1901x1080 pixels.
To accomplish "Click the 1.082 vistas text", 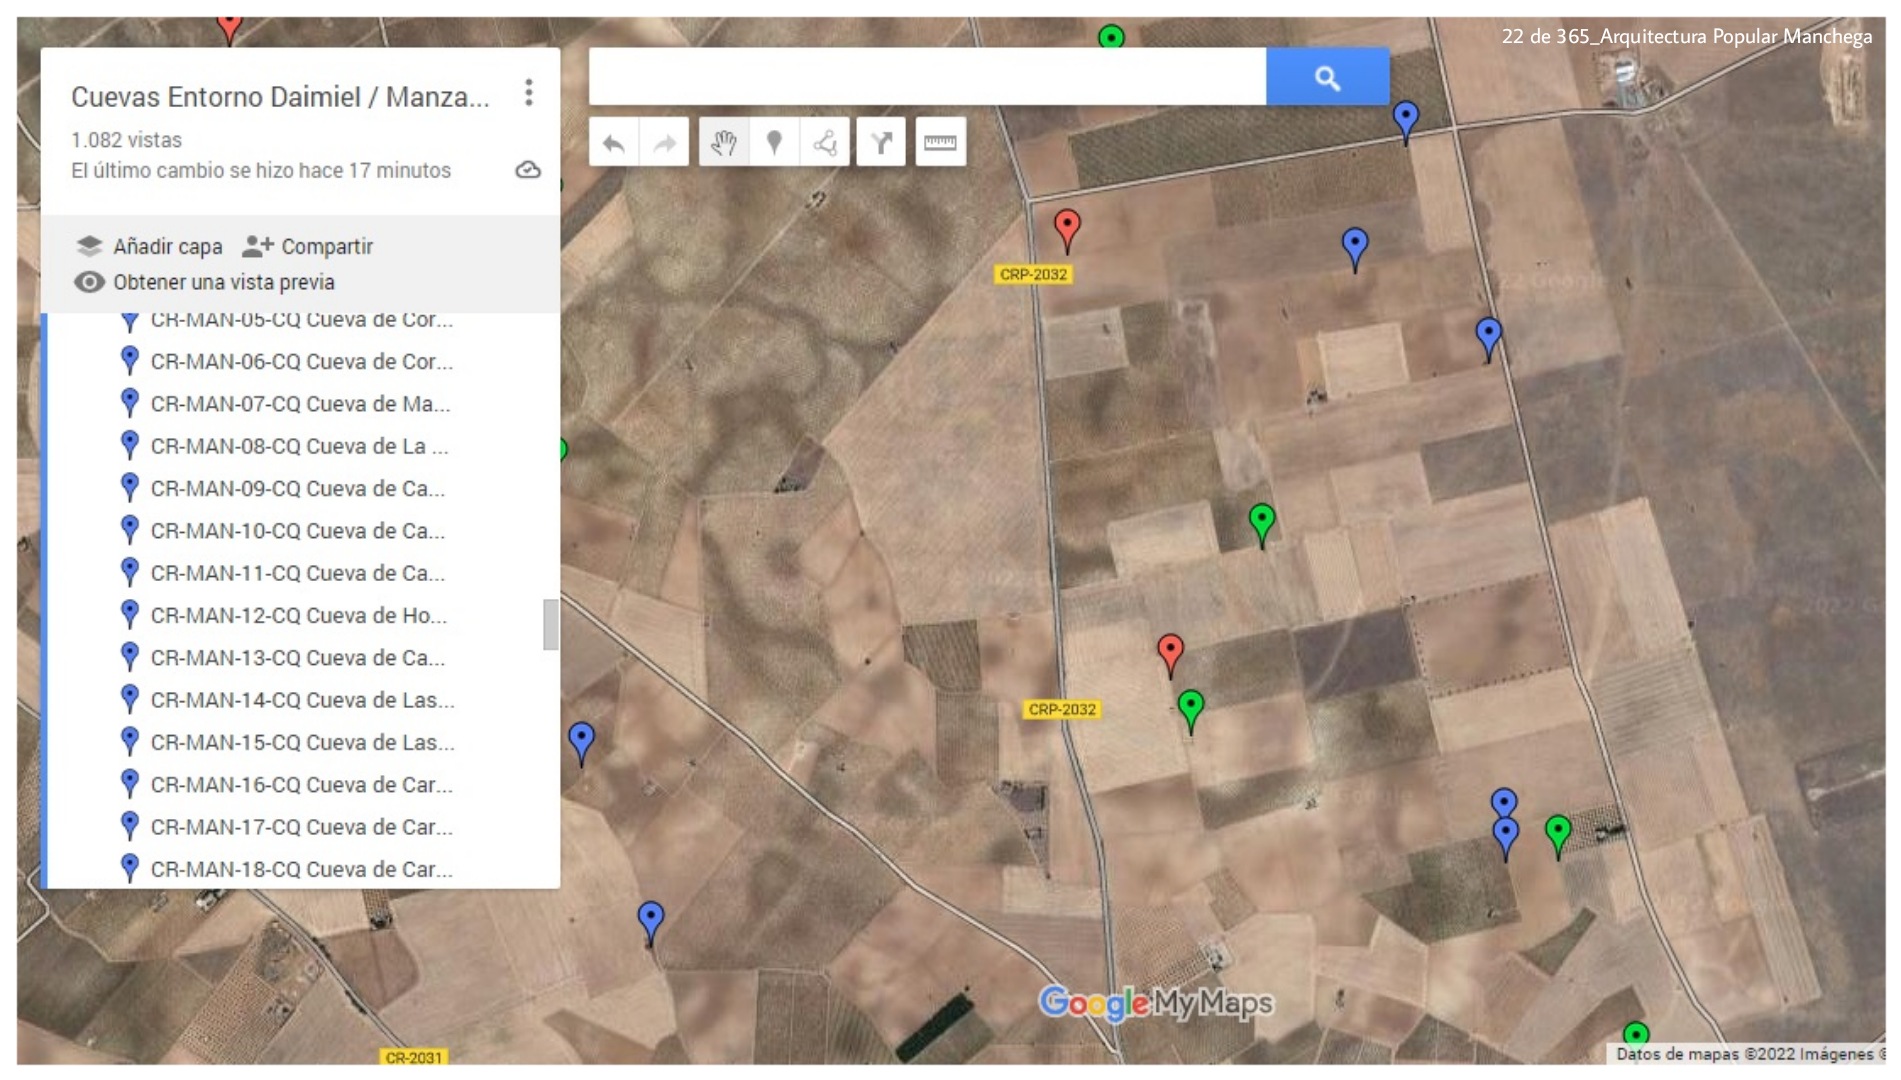I will pyautogui.click(x=126, y=140).
